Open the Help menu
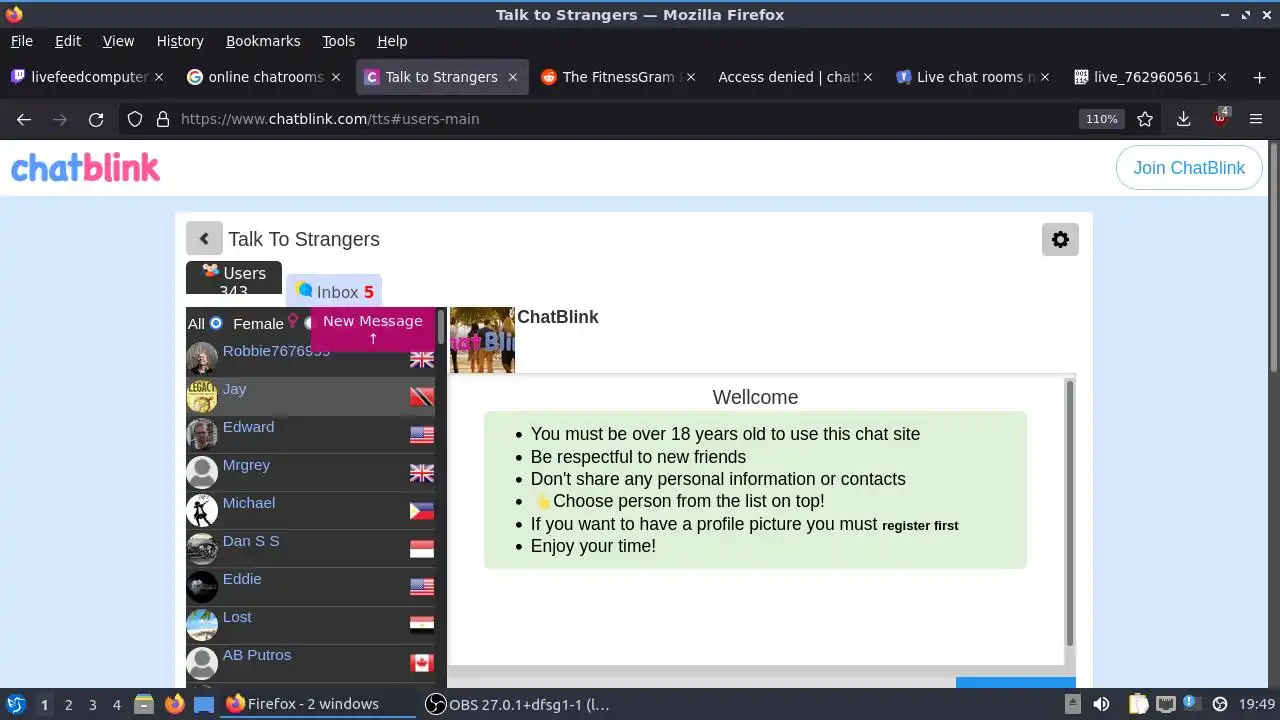Viewport: 1280px width, 720px height. tap(392, 41)
